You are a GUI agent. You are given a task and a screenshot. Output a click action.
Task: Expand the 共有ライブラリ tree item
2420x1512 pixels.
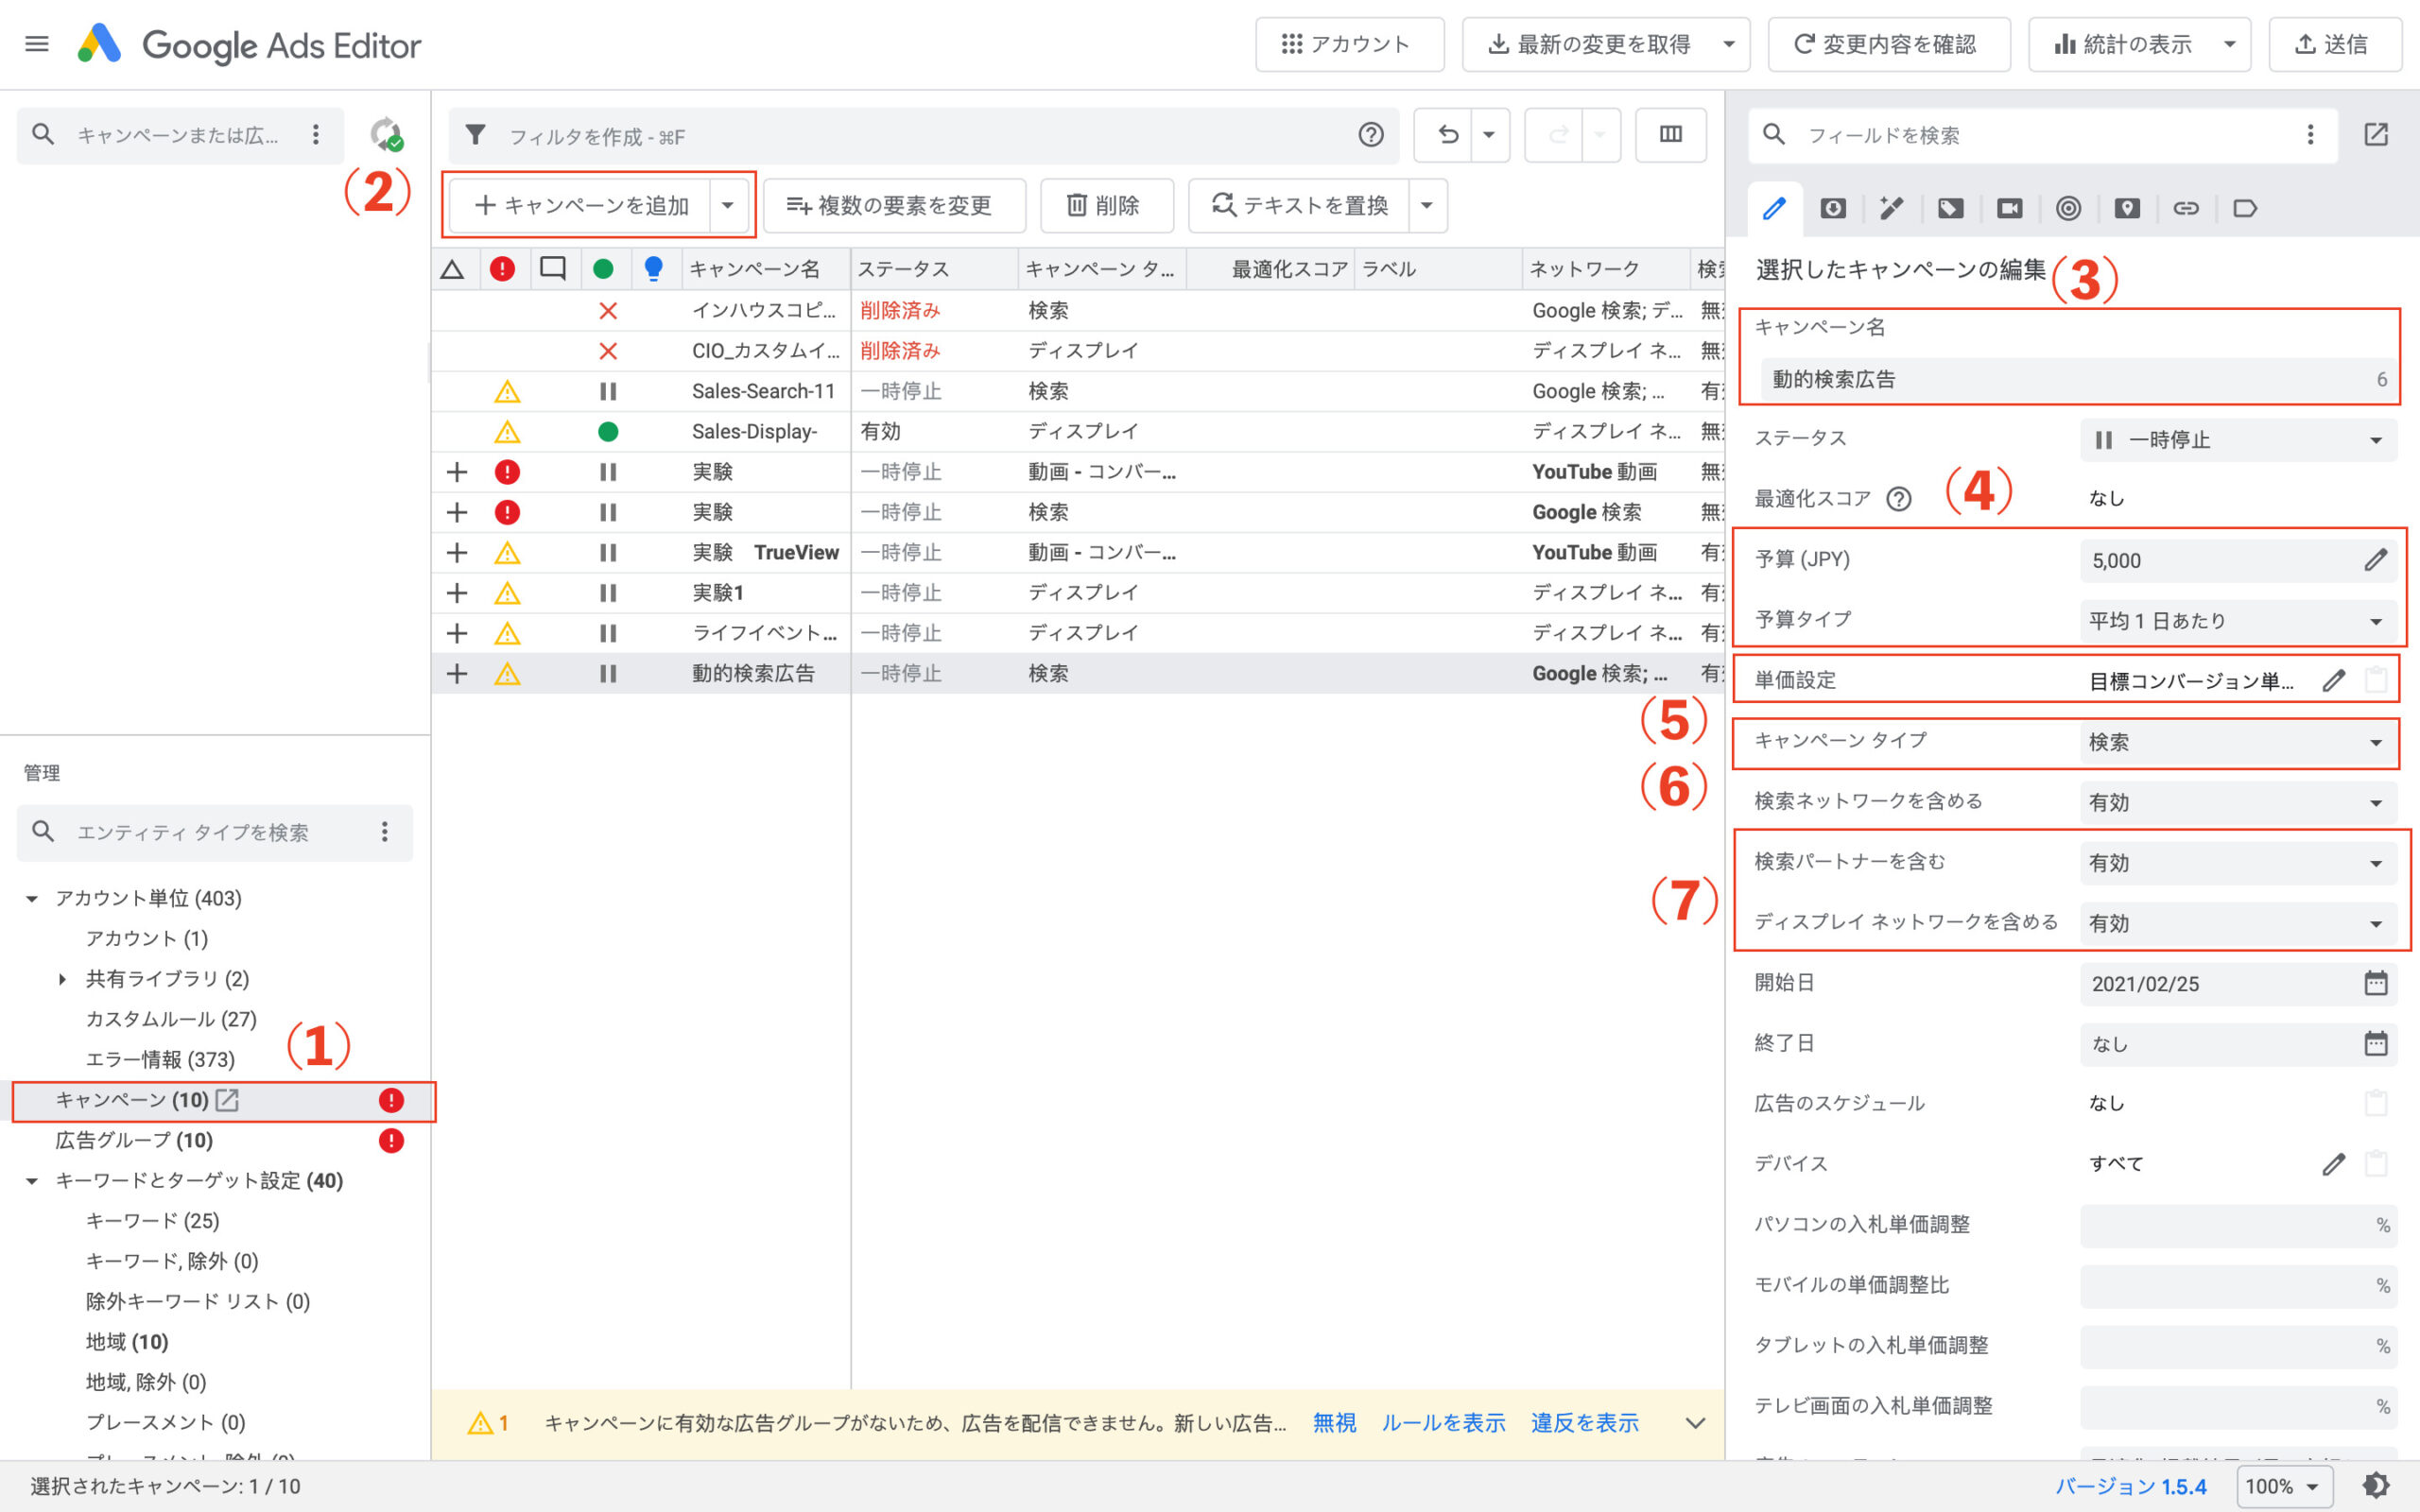point(63,978)
